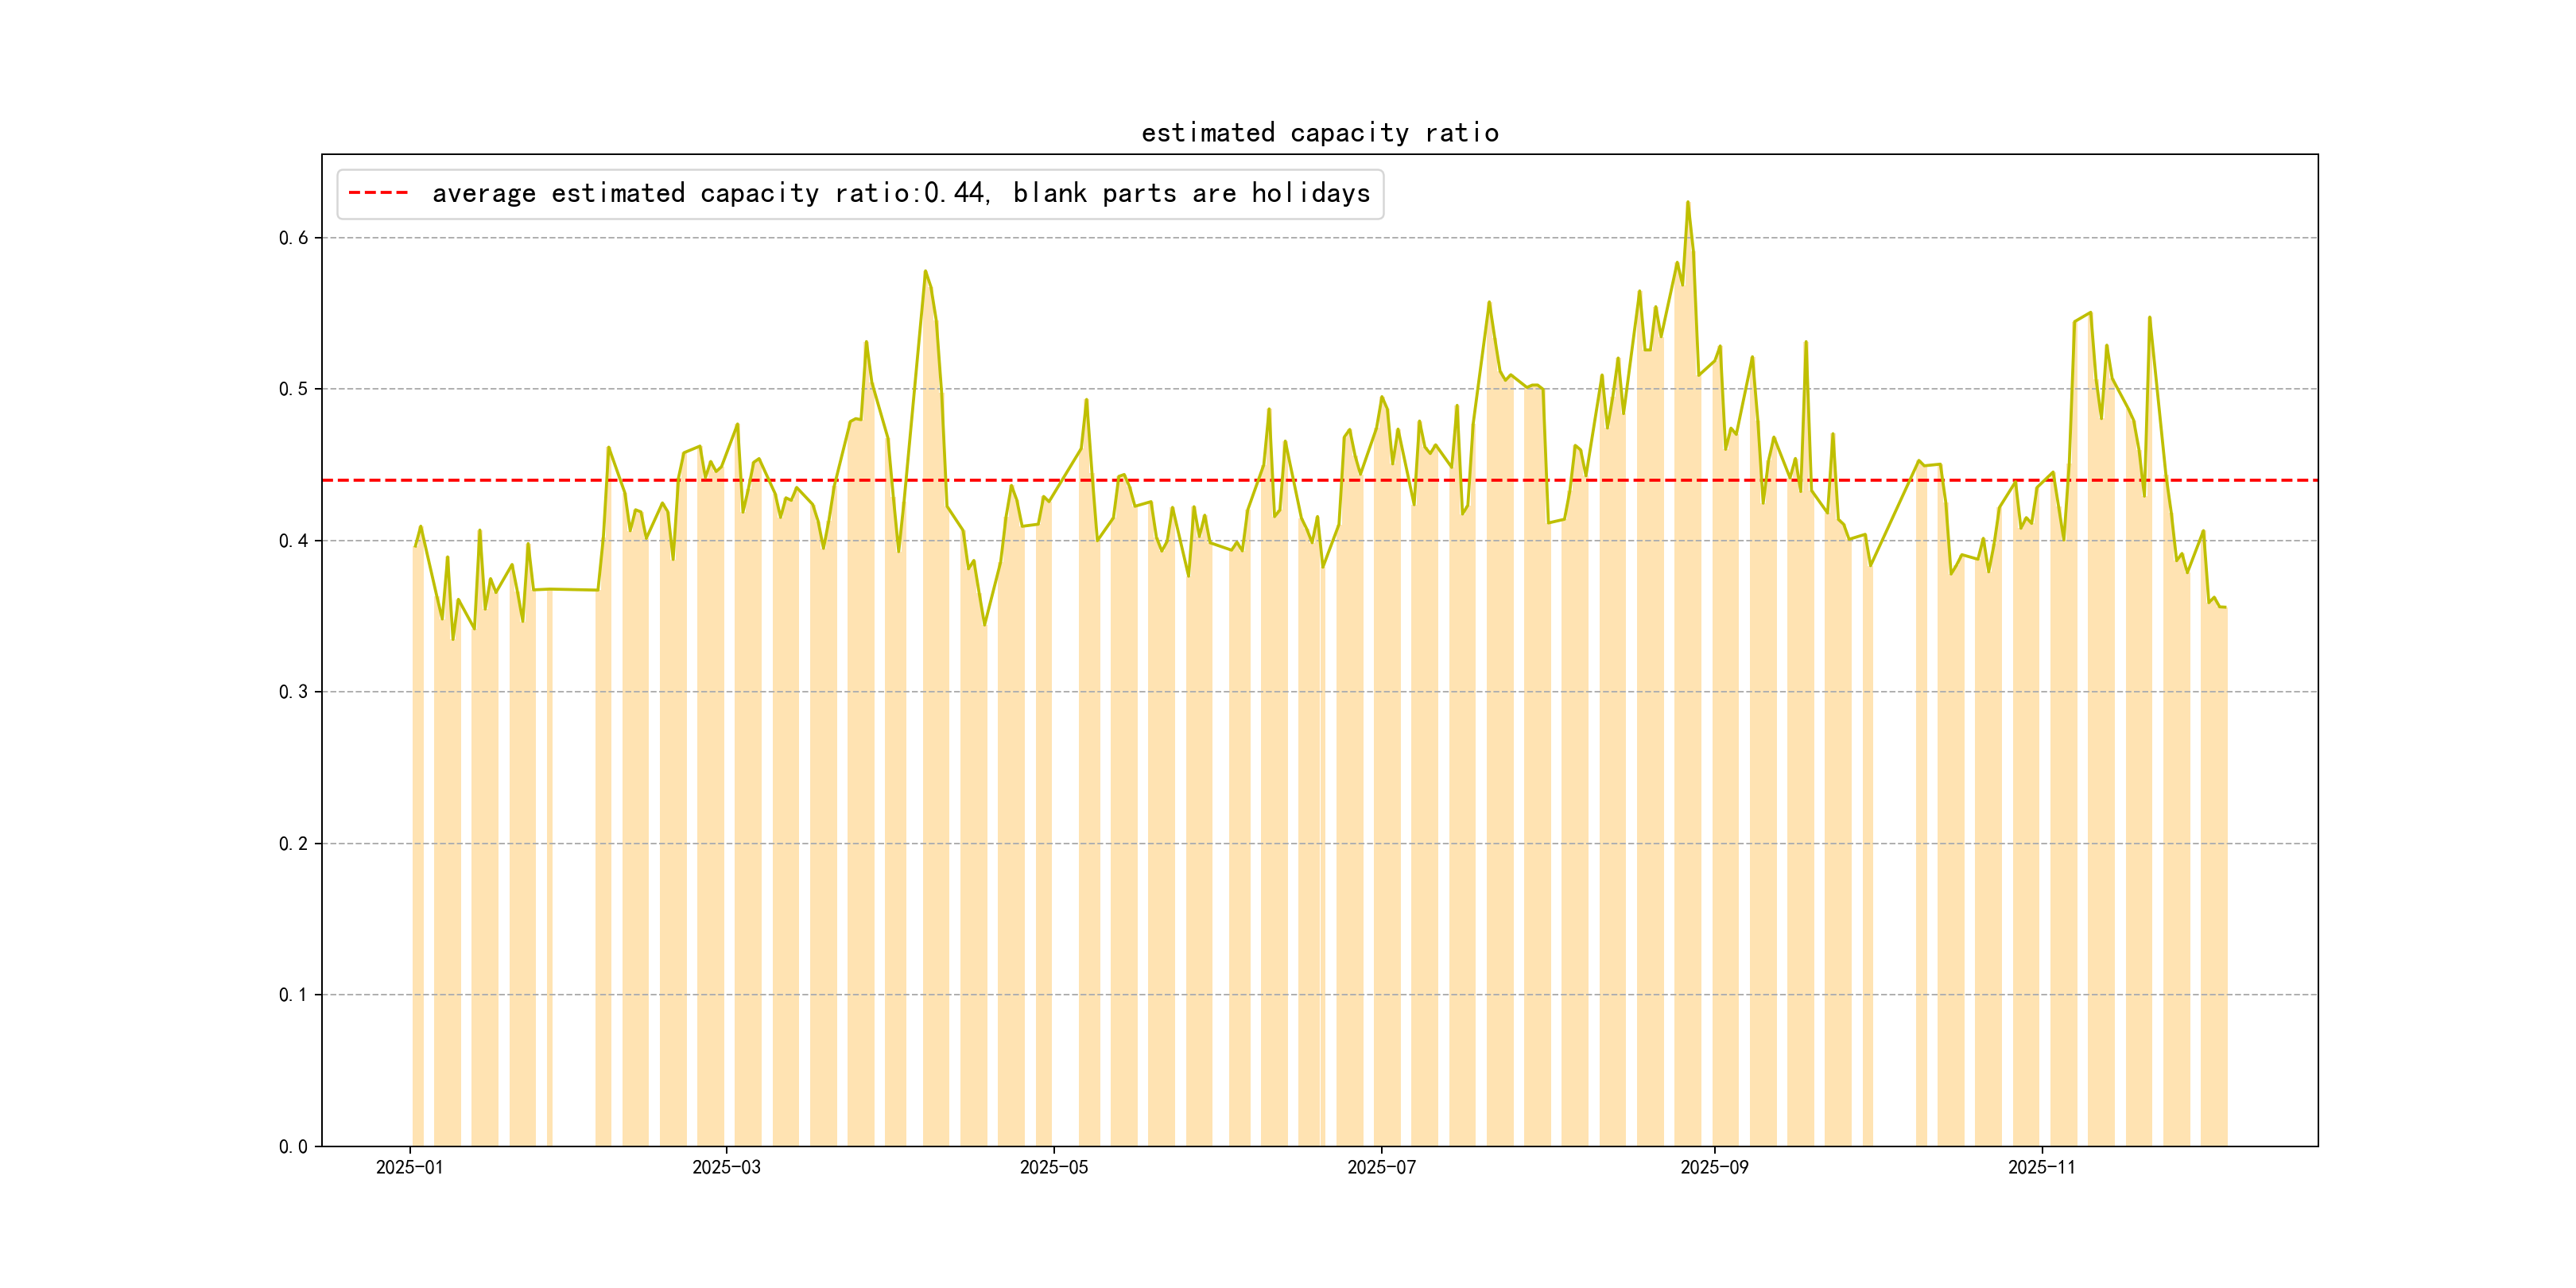Screen dimensions: 2576x1288
Task: Click the 0.3 y-axis tick label
Action: pos(293,692)
